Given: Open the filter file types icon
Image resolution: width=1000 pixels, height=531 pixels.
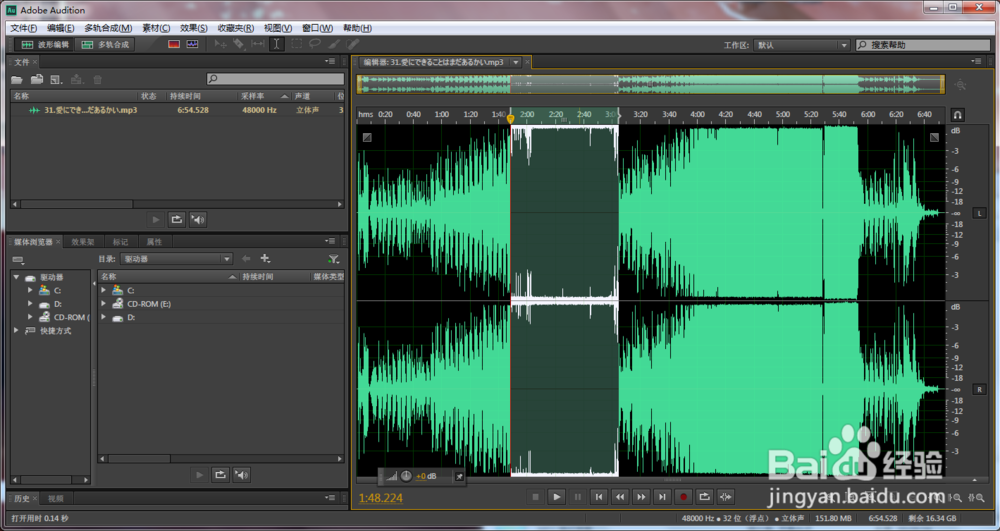Looking at the screenshot, I should pos(334,259).
